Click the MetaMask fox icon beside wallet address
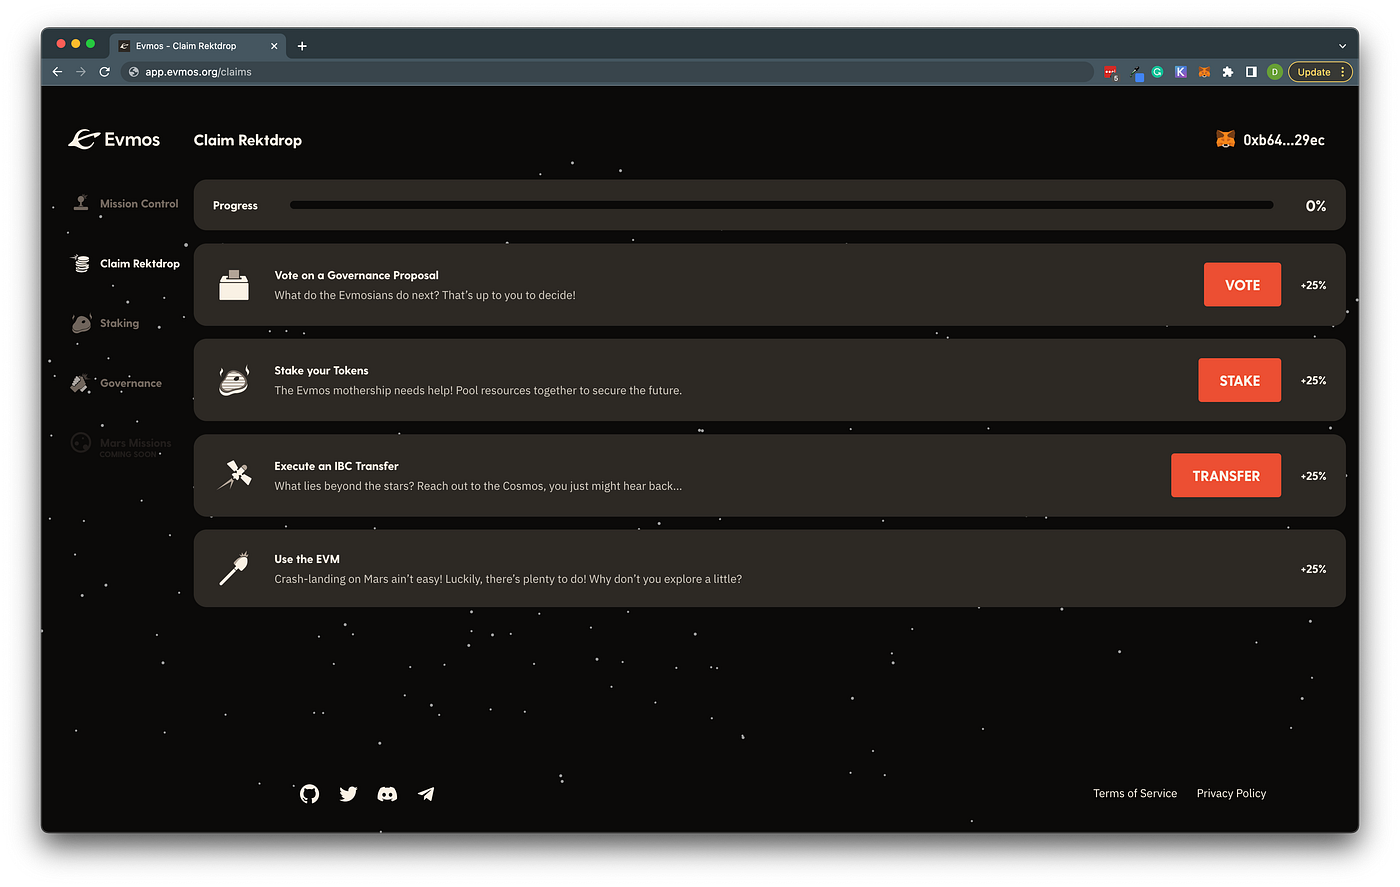This screenshot has width=1400, height=887. [x=1225, y=140]
